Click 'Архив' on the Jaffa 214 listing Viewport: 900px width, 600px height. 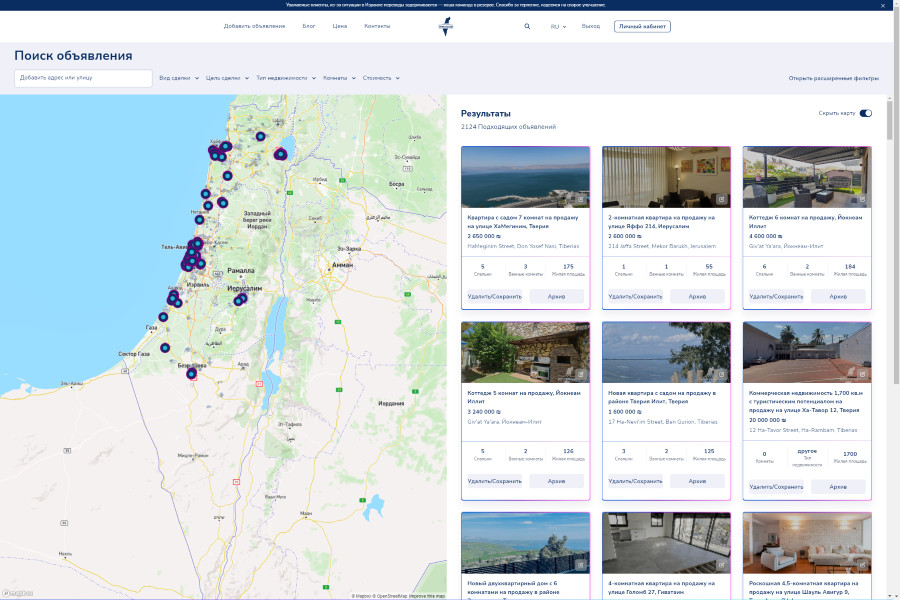(x=697, y=297)
